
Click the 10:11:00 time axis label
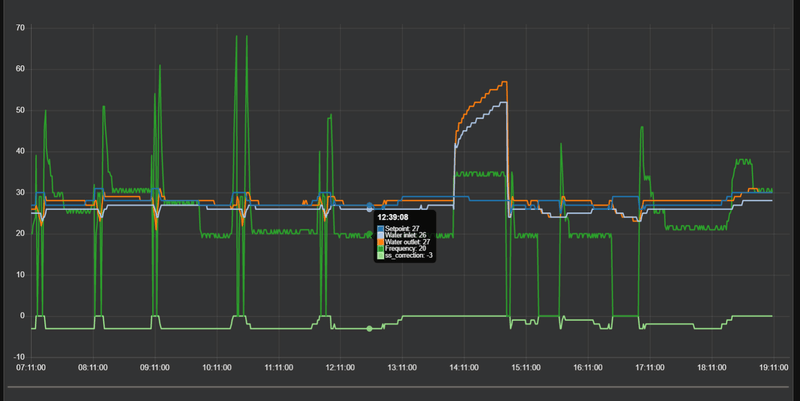click(x=217, y=367)
